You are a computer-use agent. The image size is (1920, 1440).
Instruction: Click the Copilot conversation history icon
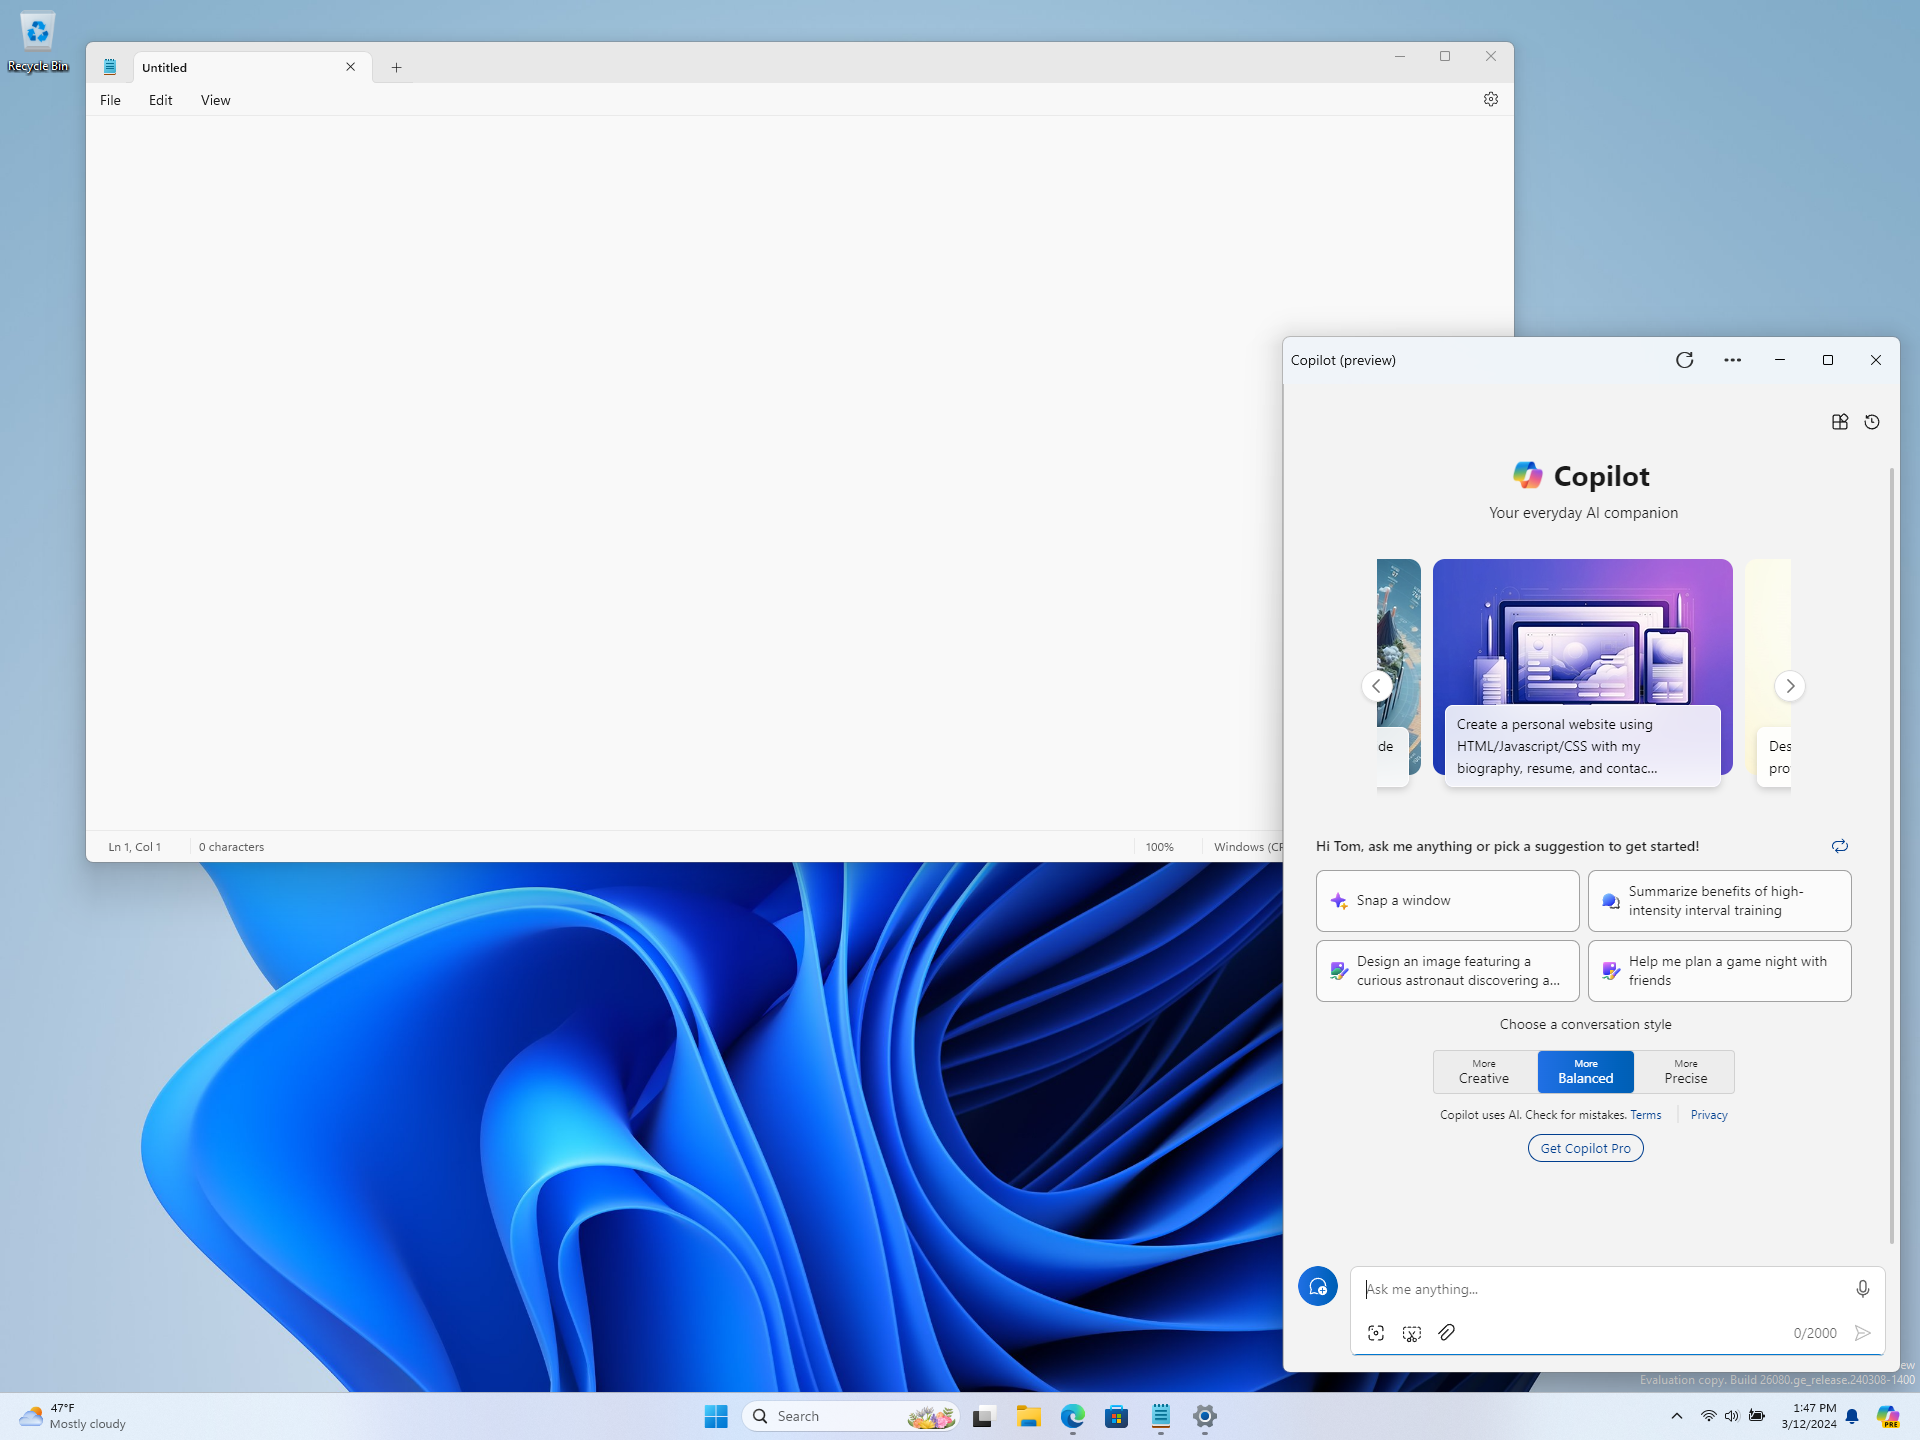(x=1872, y=421)
